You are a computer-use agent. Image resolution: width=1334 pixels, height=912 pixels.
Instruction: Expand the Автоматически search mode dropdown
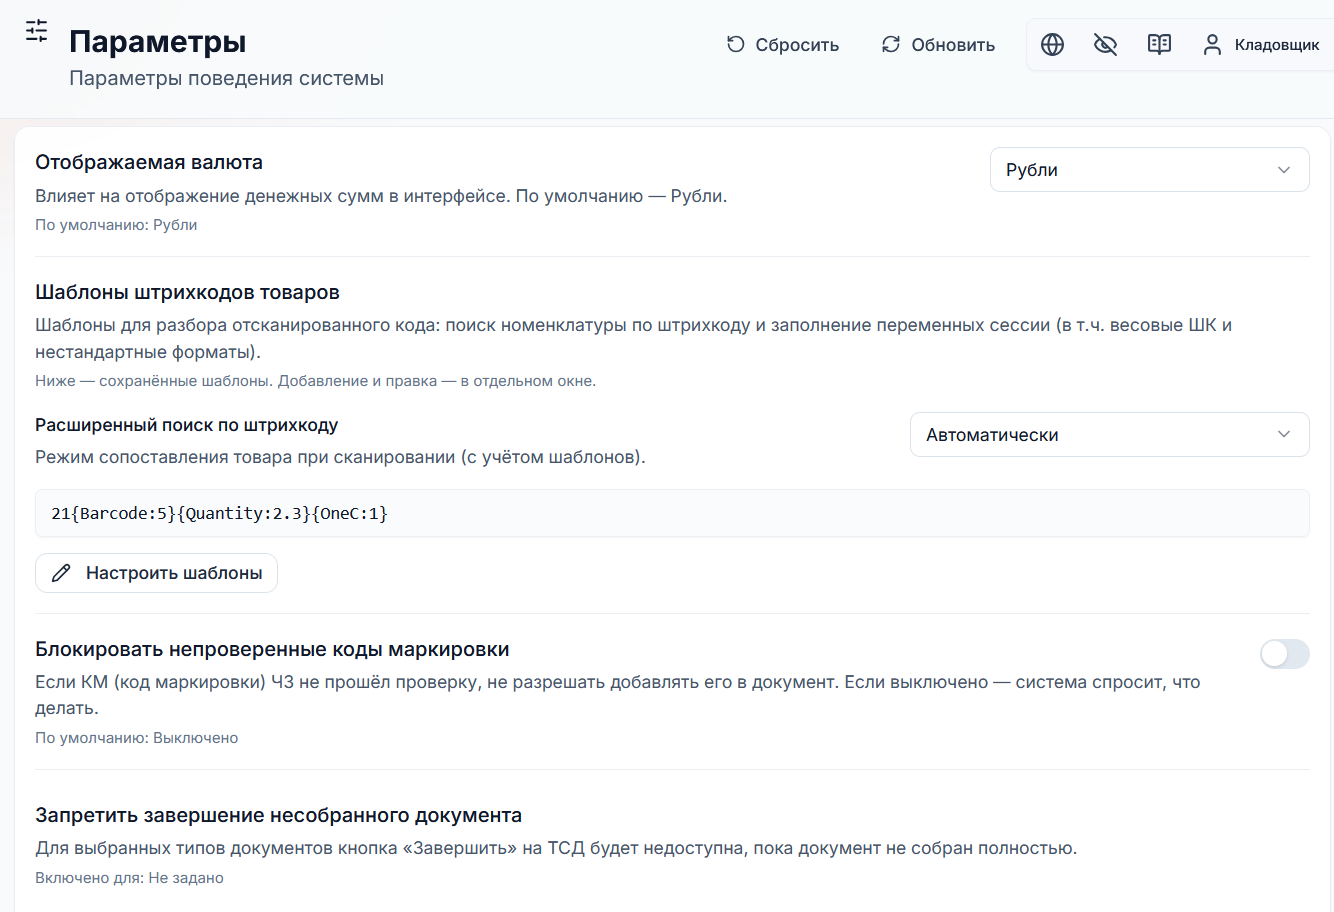[x=1109, y=435]
